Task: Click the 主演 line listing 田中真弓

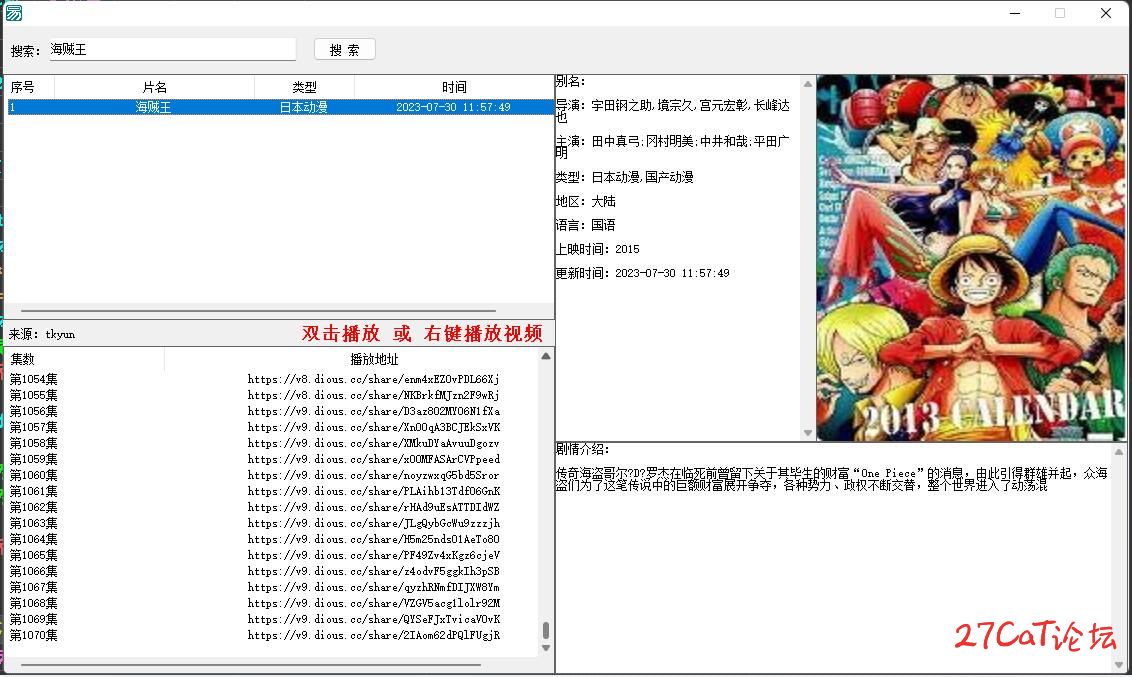Action: [x=673, y=147]
